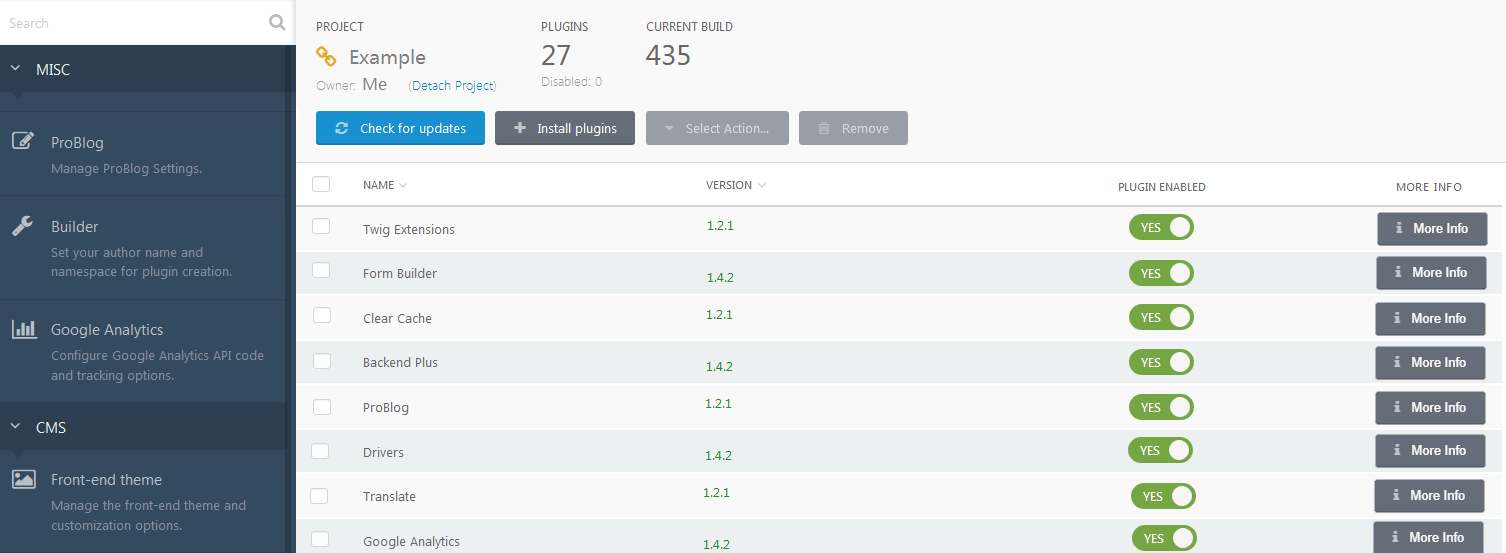Disable the Clear Cache plugin toggle

tap(1161, 317)
